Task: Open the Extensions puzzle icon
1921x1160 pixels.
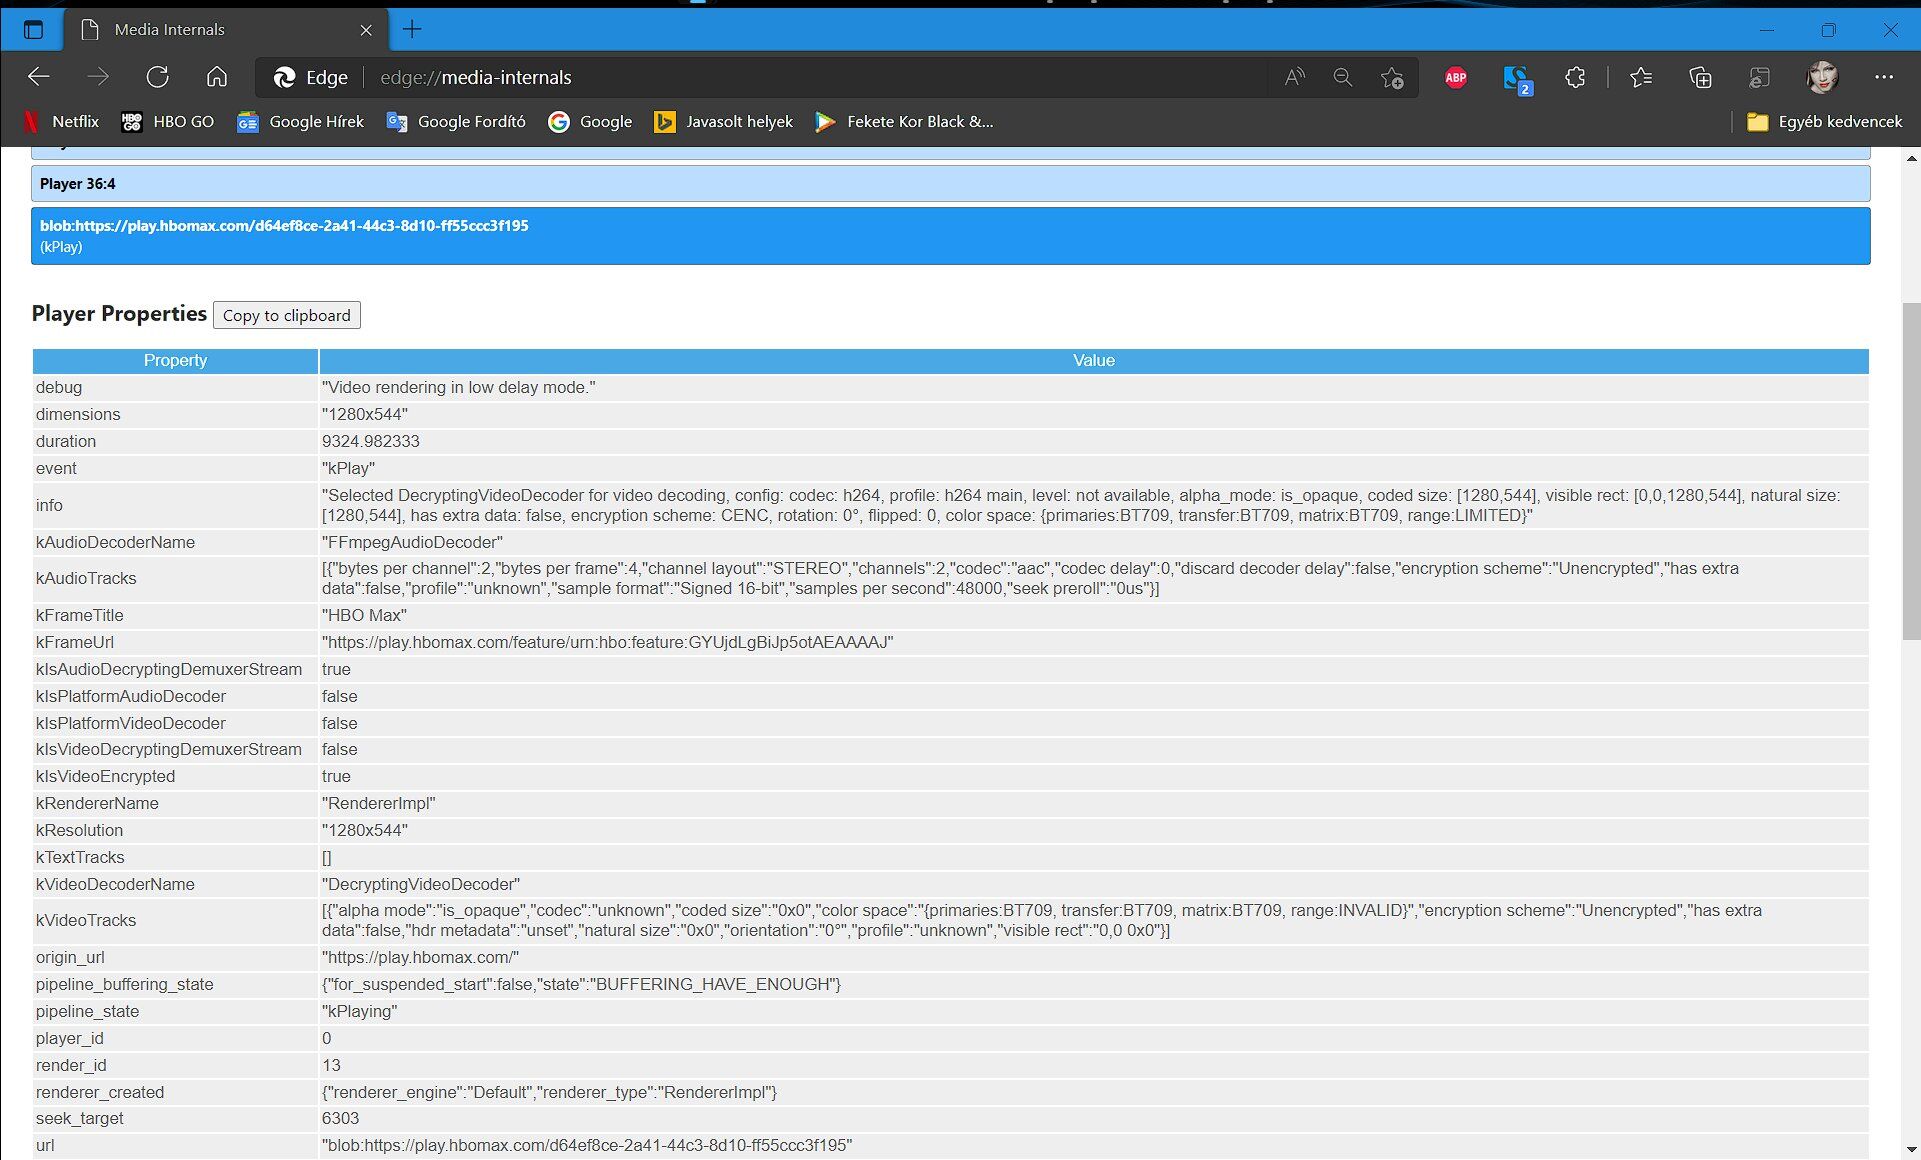Action: 1575,77
